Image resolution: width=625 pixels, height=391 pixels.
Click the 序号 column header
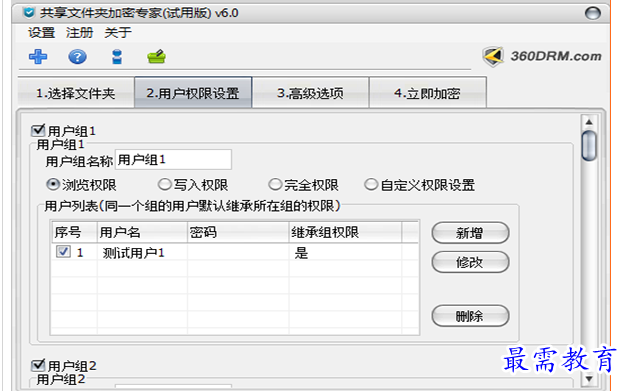click(75, 232)
